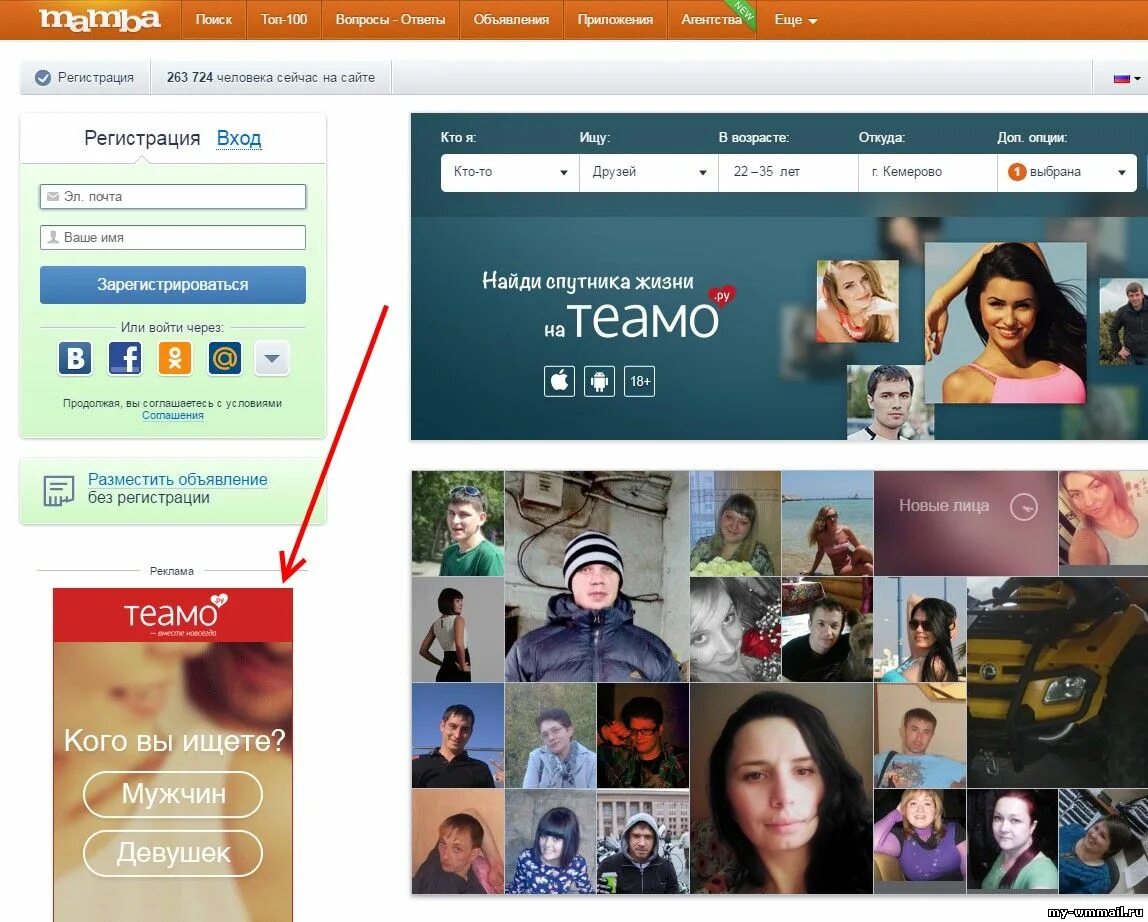Select the age range 22–35 лет field

[x=788, y=172]
